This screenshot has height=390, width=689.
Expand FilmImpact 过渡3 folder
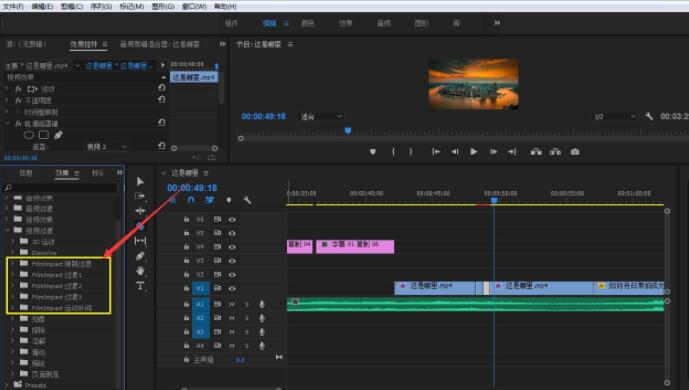(x=12, y=296)
